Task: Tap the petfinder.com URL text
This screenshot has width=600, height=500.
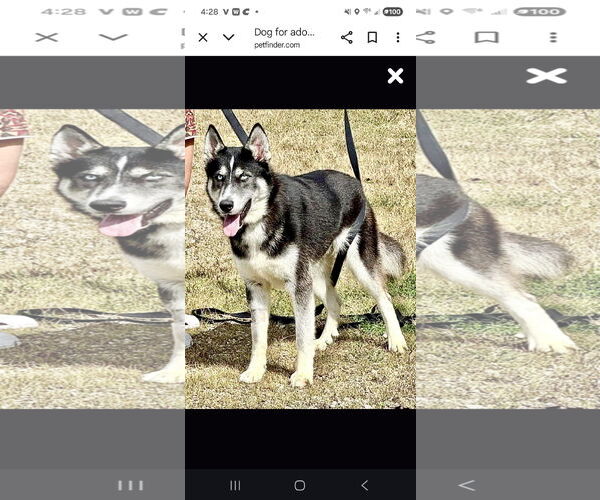Action: 277,45
